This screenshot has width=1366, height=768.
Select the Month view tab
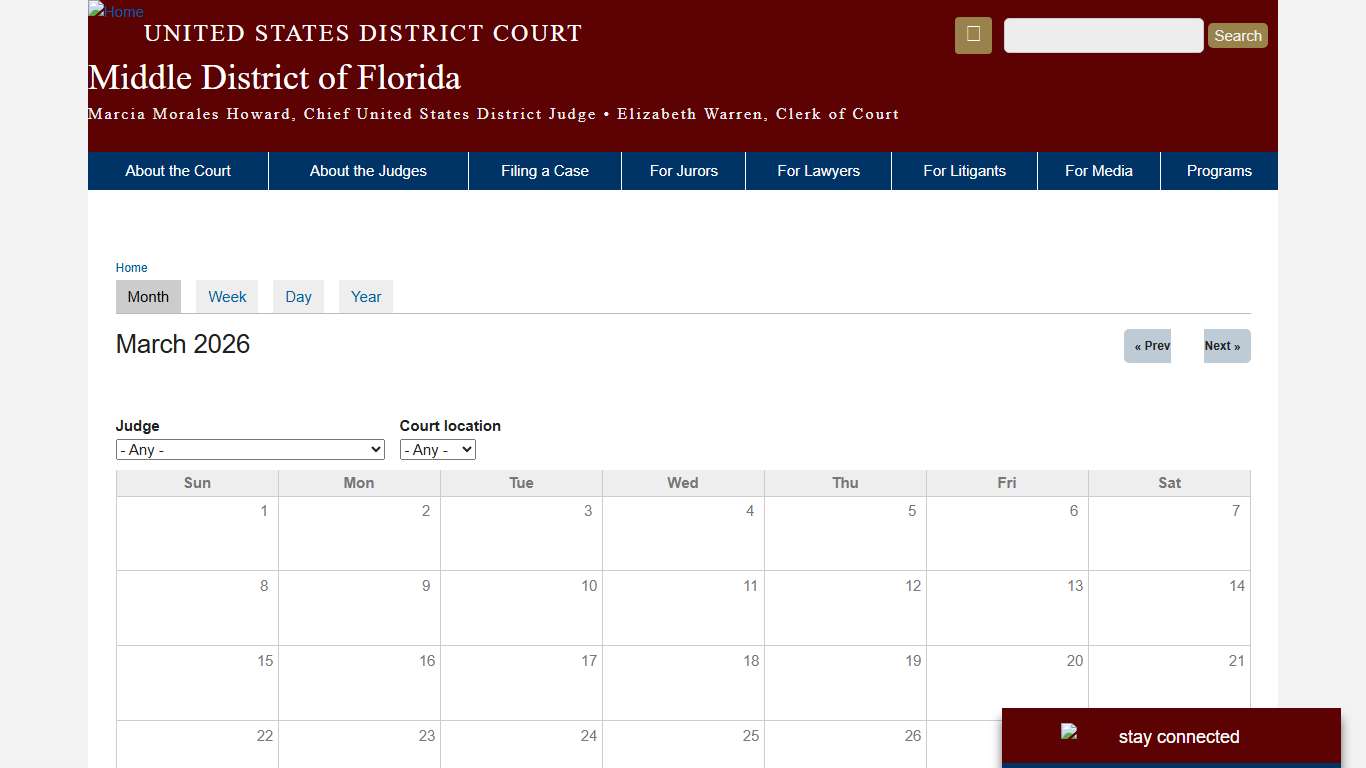pyautogui.click(x=147, y=296)
